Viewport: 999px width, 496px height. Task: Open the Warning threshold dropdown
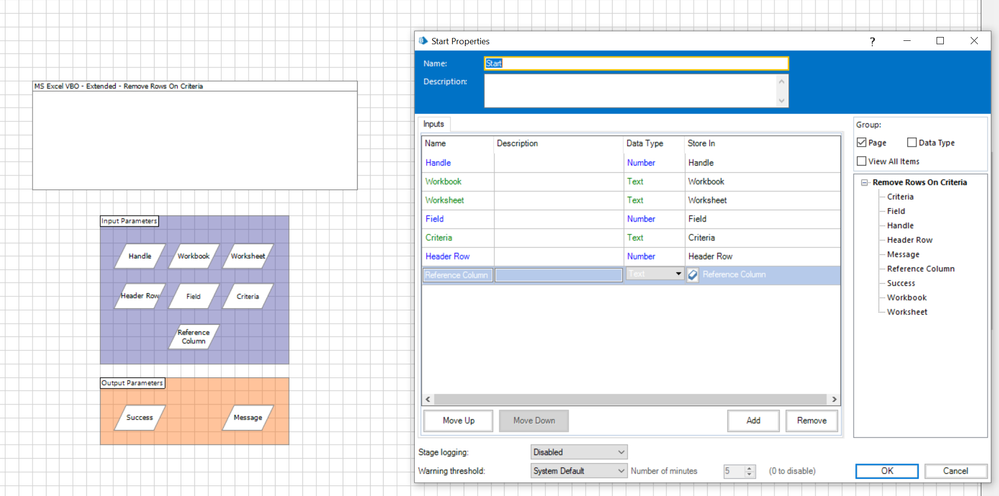coord(579,471)
